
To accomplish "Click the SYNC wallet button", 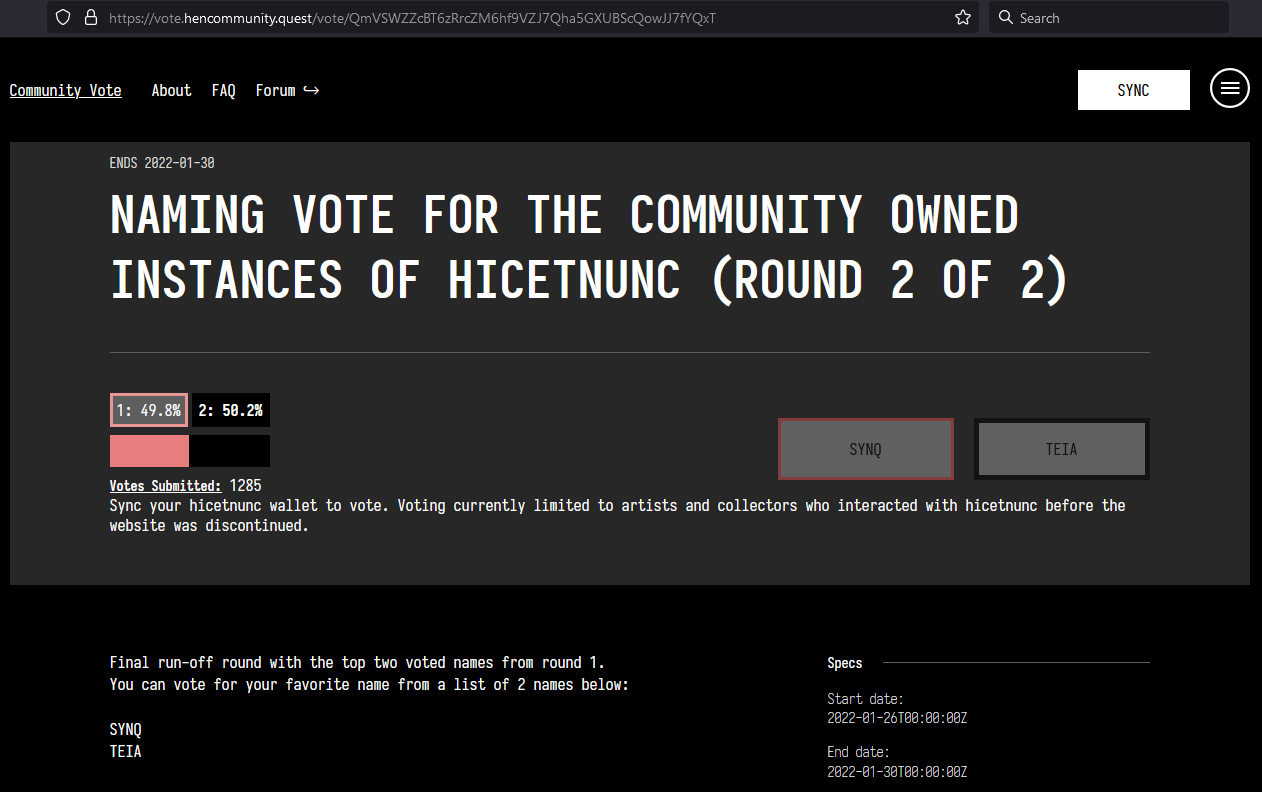I will (1134, 90).
